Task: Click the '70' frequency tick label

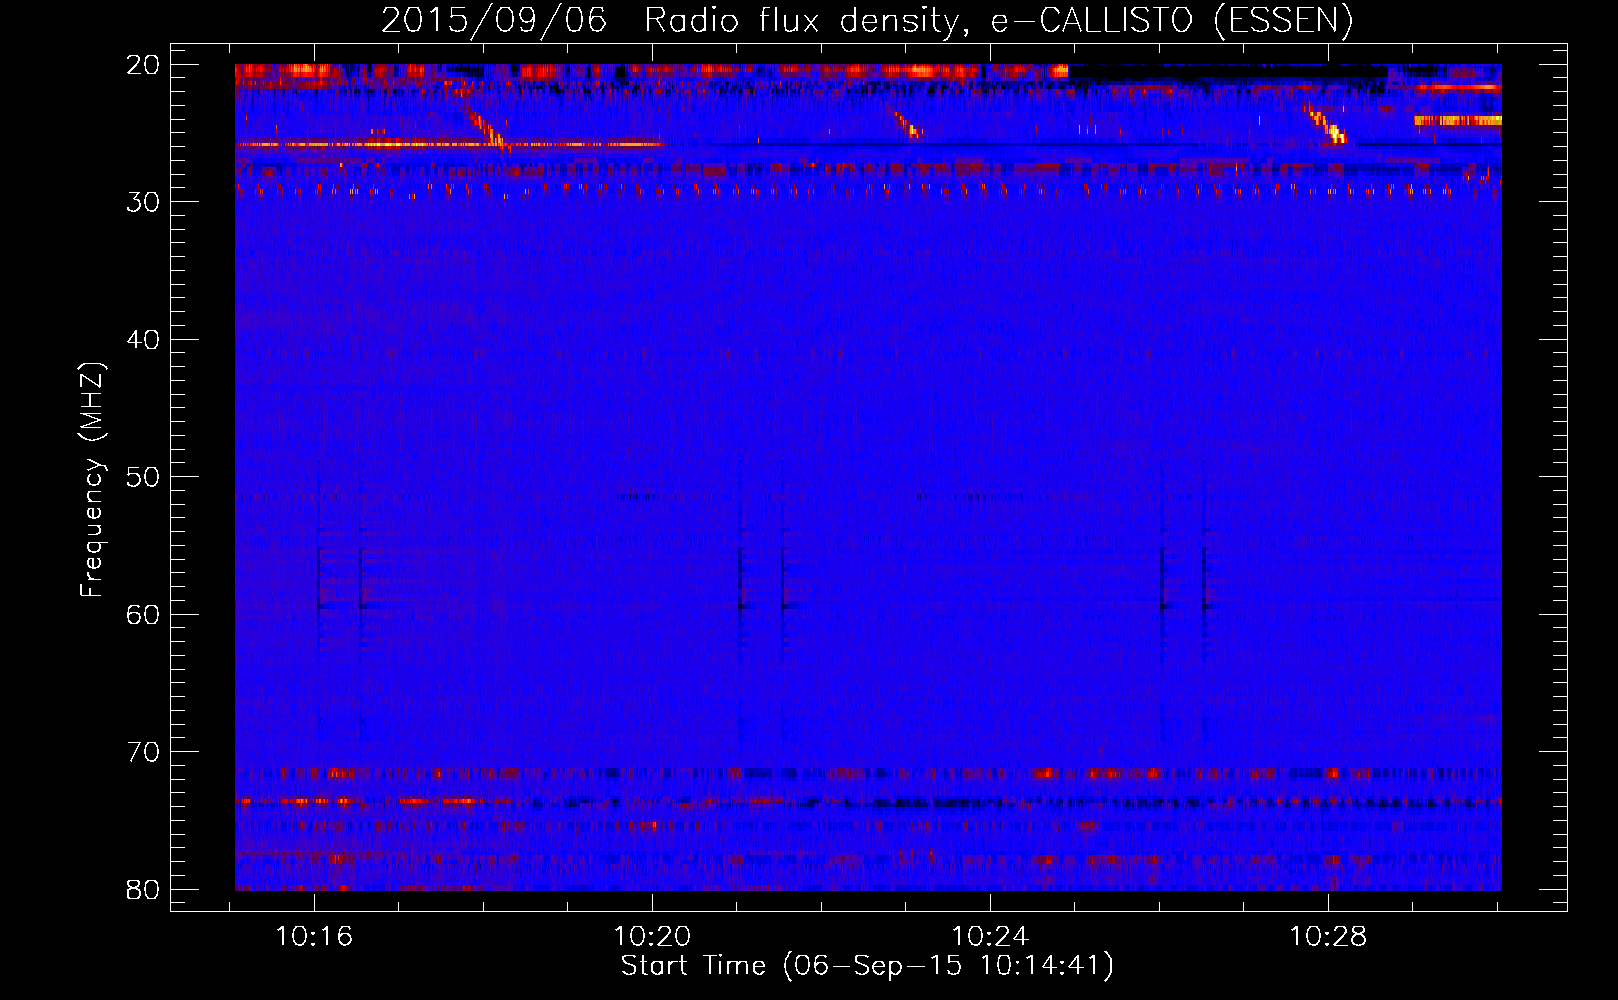Action: click(143, 752)
